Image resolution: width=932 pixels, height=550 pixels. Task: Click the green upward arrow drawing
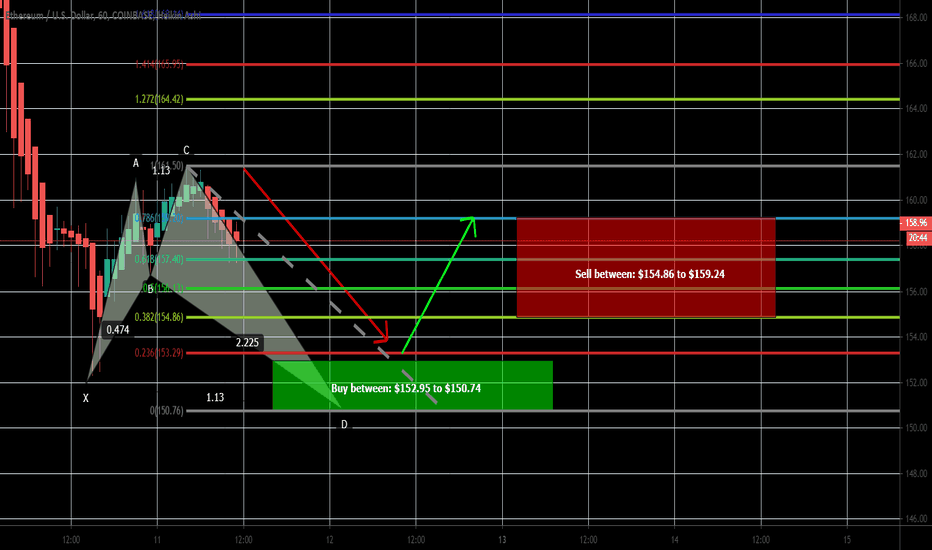[439, 285]
